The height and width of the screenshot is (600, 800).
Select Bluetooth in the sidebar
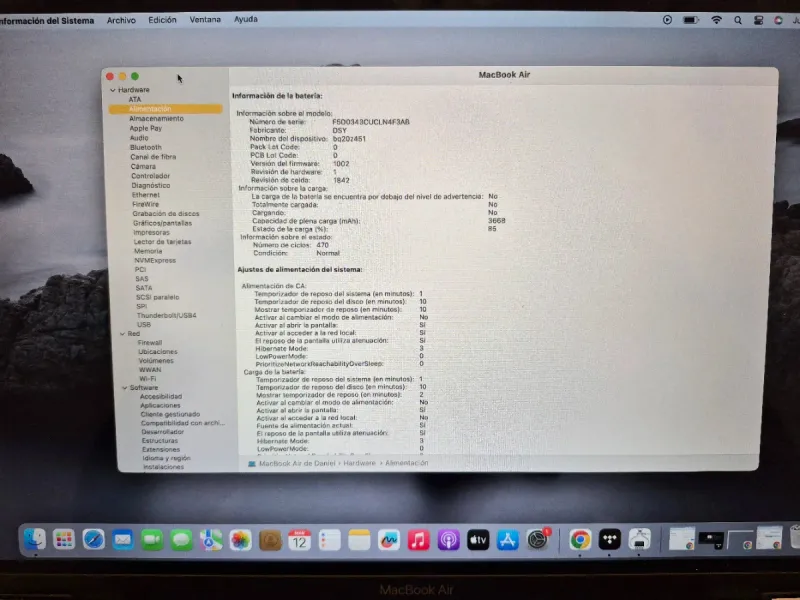tap(145, 147)
